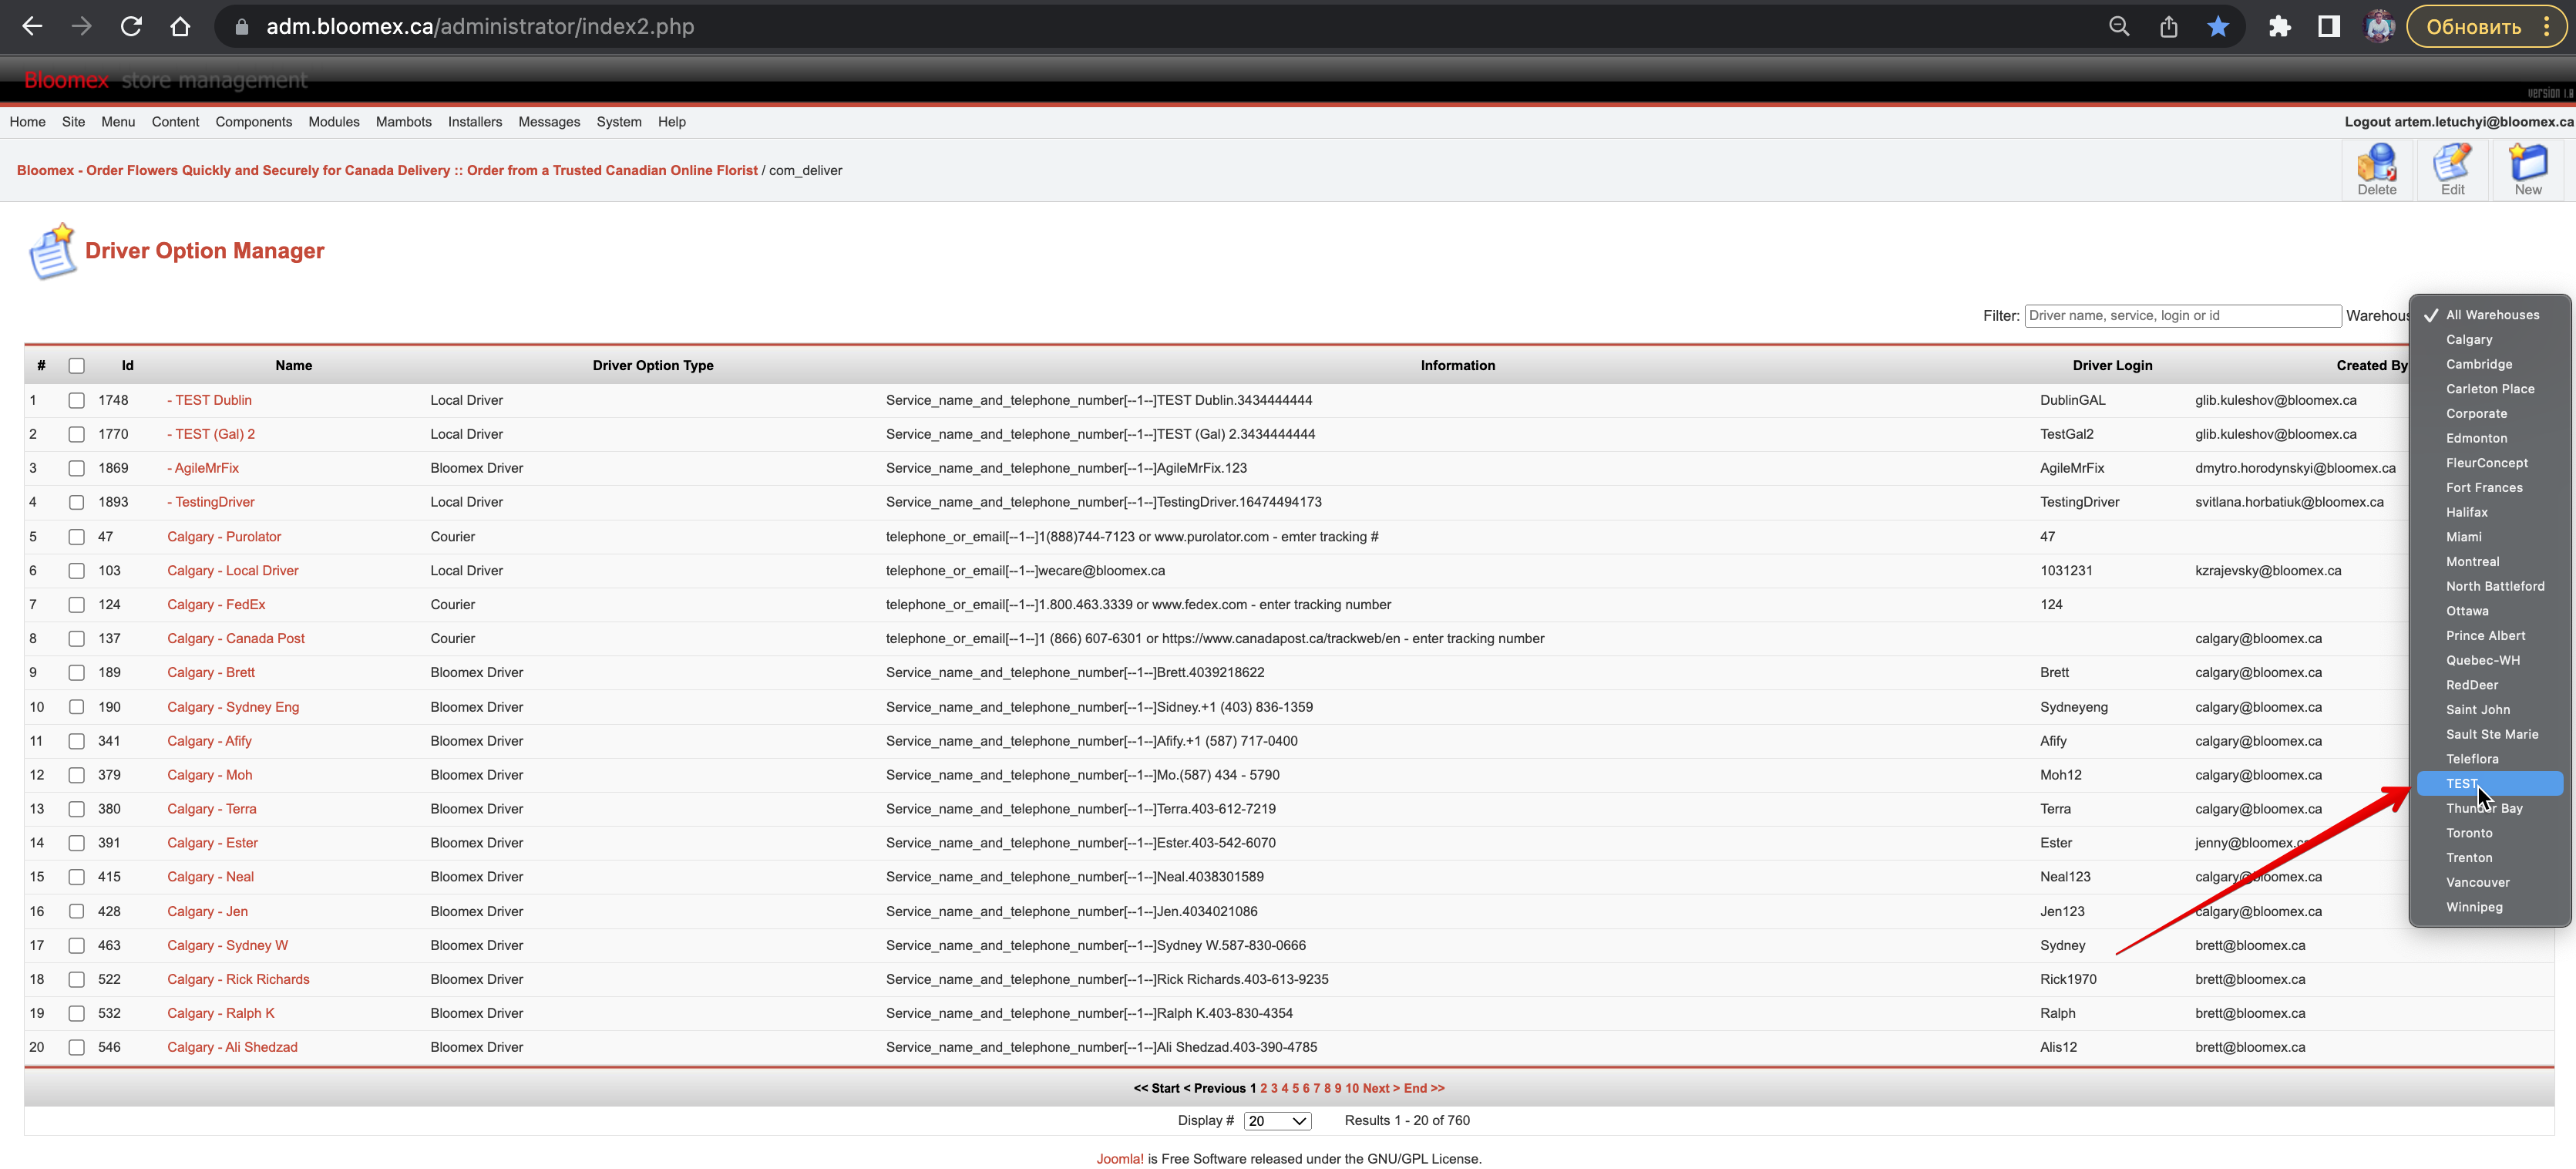This screenshot has height=1169, width=2576.
Task: Open the Mambots menu
Action: [x=404, y=122]
